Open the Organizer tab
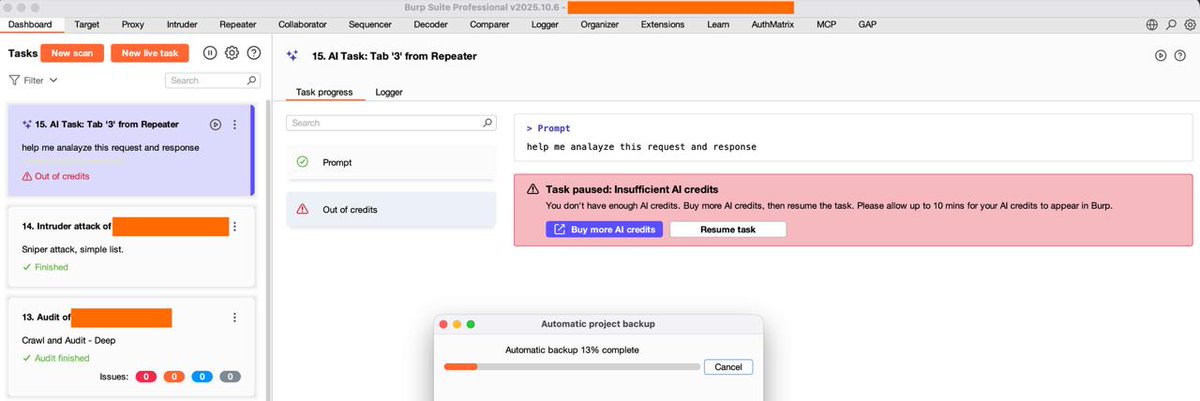 [599, 24]
